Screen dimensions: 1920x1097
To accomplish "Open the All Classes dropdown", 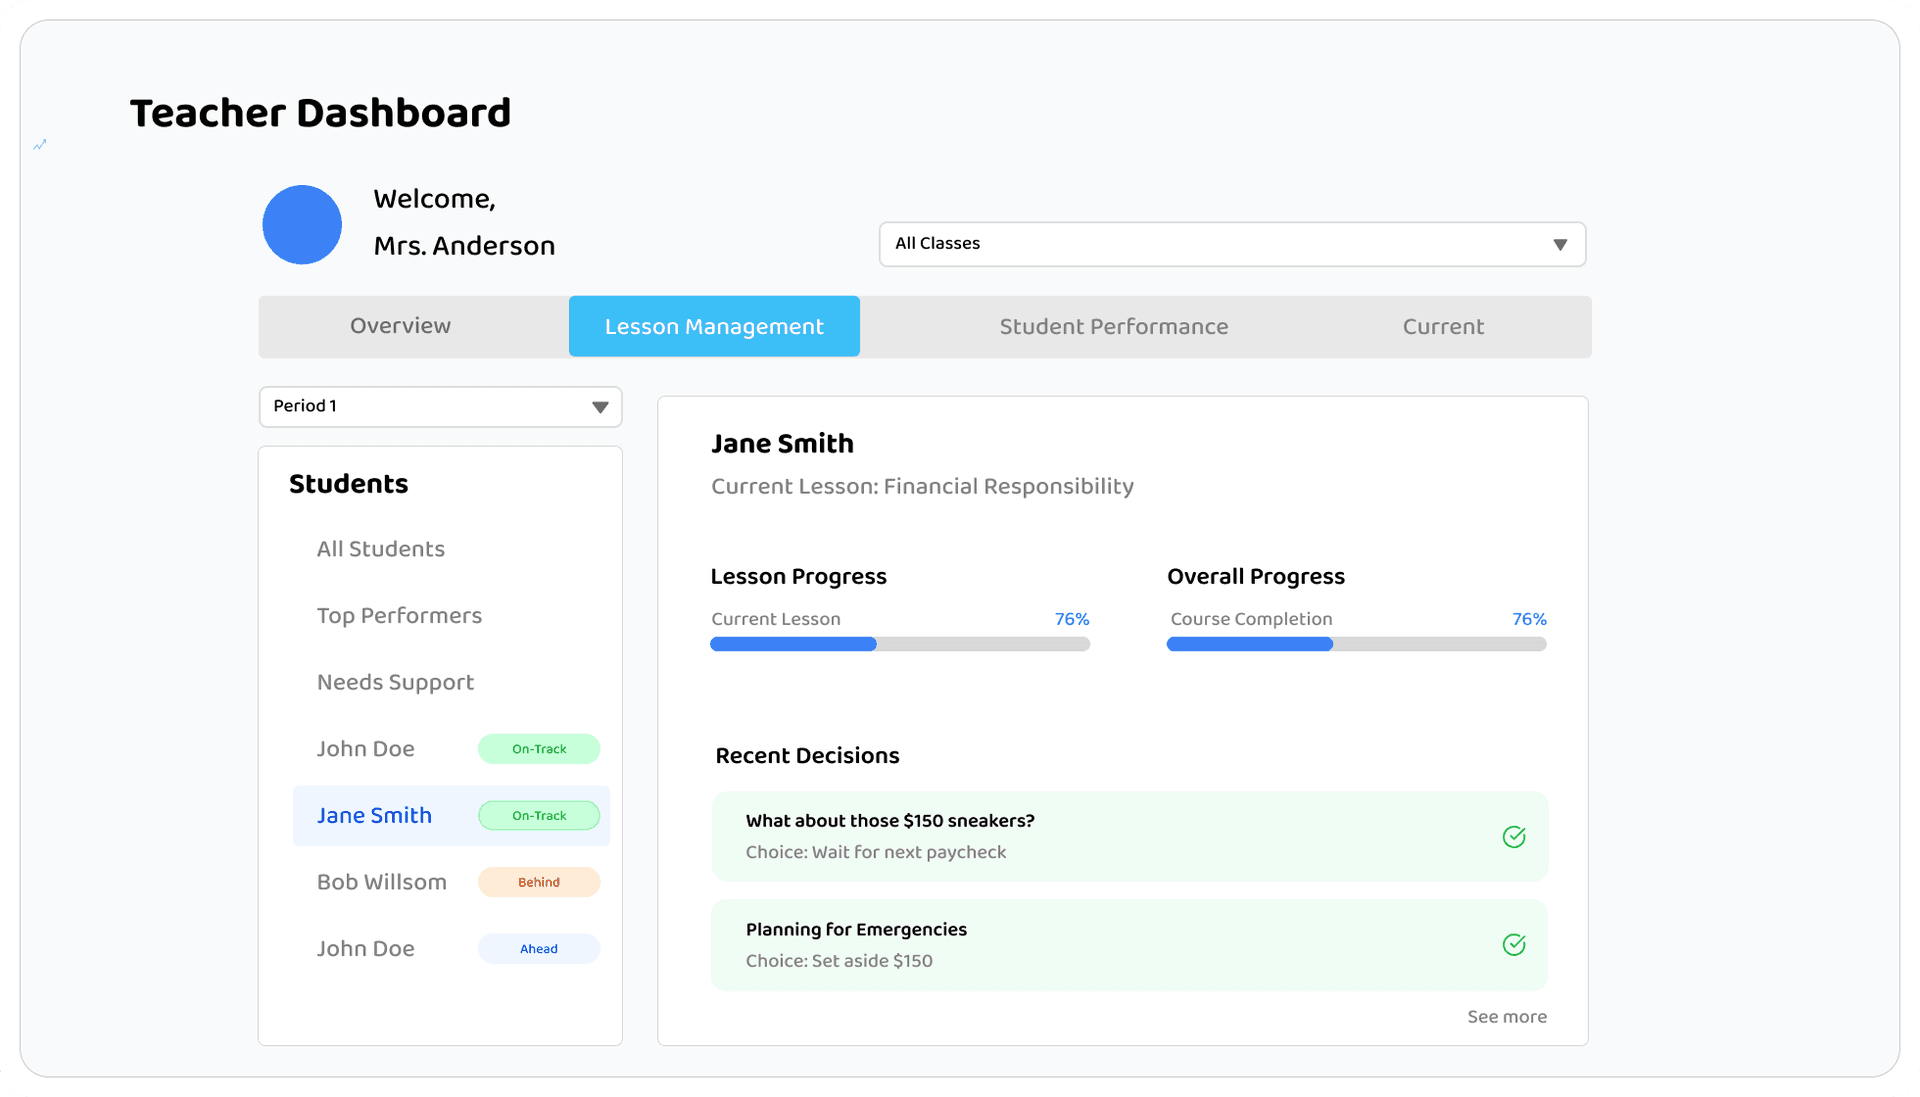I will 1232,244.
